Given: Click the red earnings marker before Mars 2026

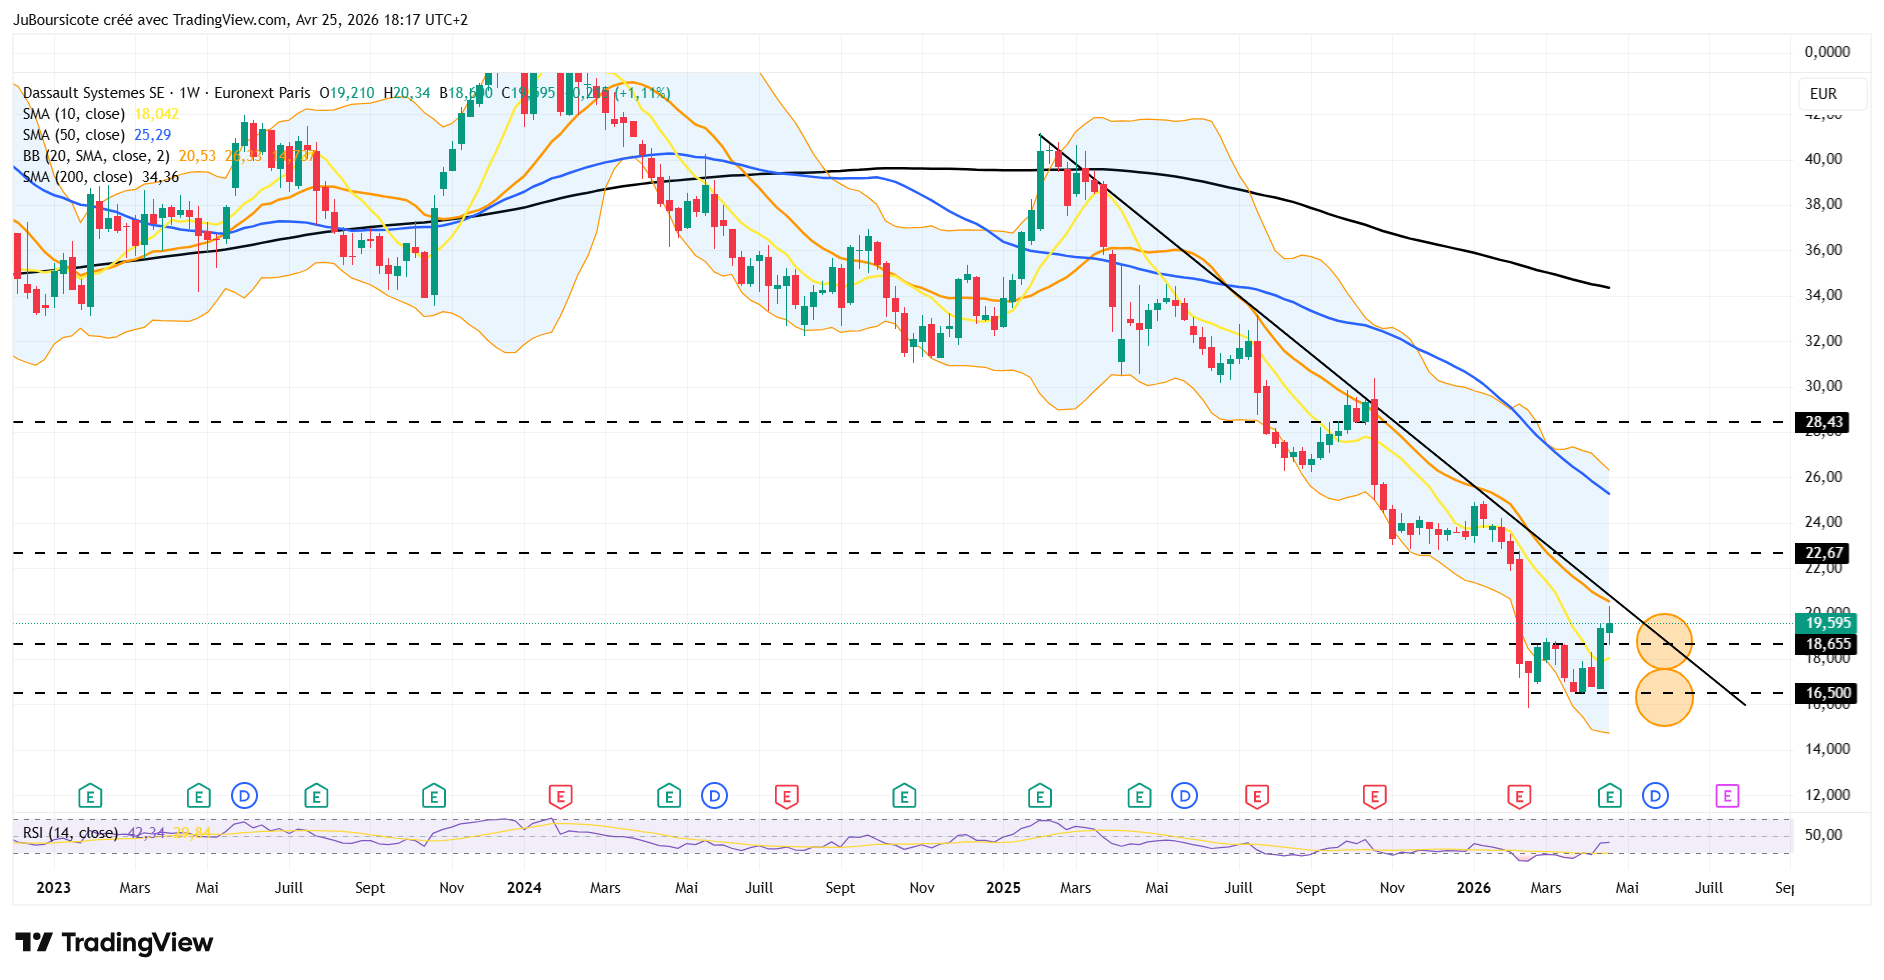Looking at the screenshot, I should point(1519,796).
